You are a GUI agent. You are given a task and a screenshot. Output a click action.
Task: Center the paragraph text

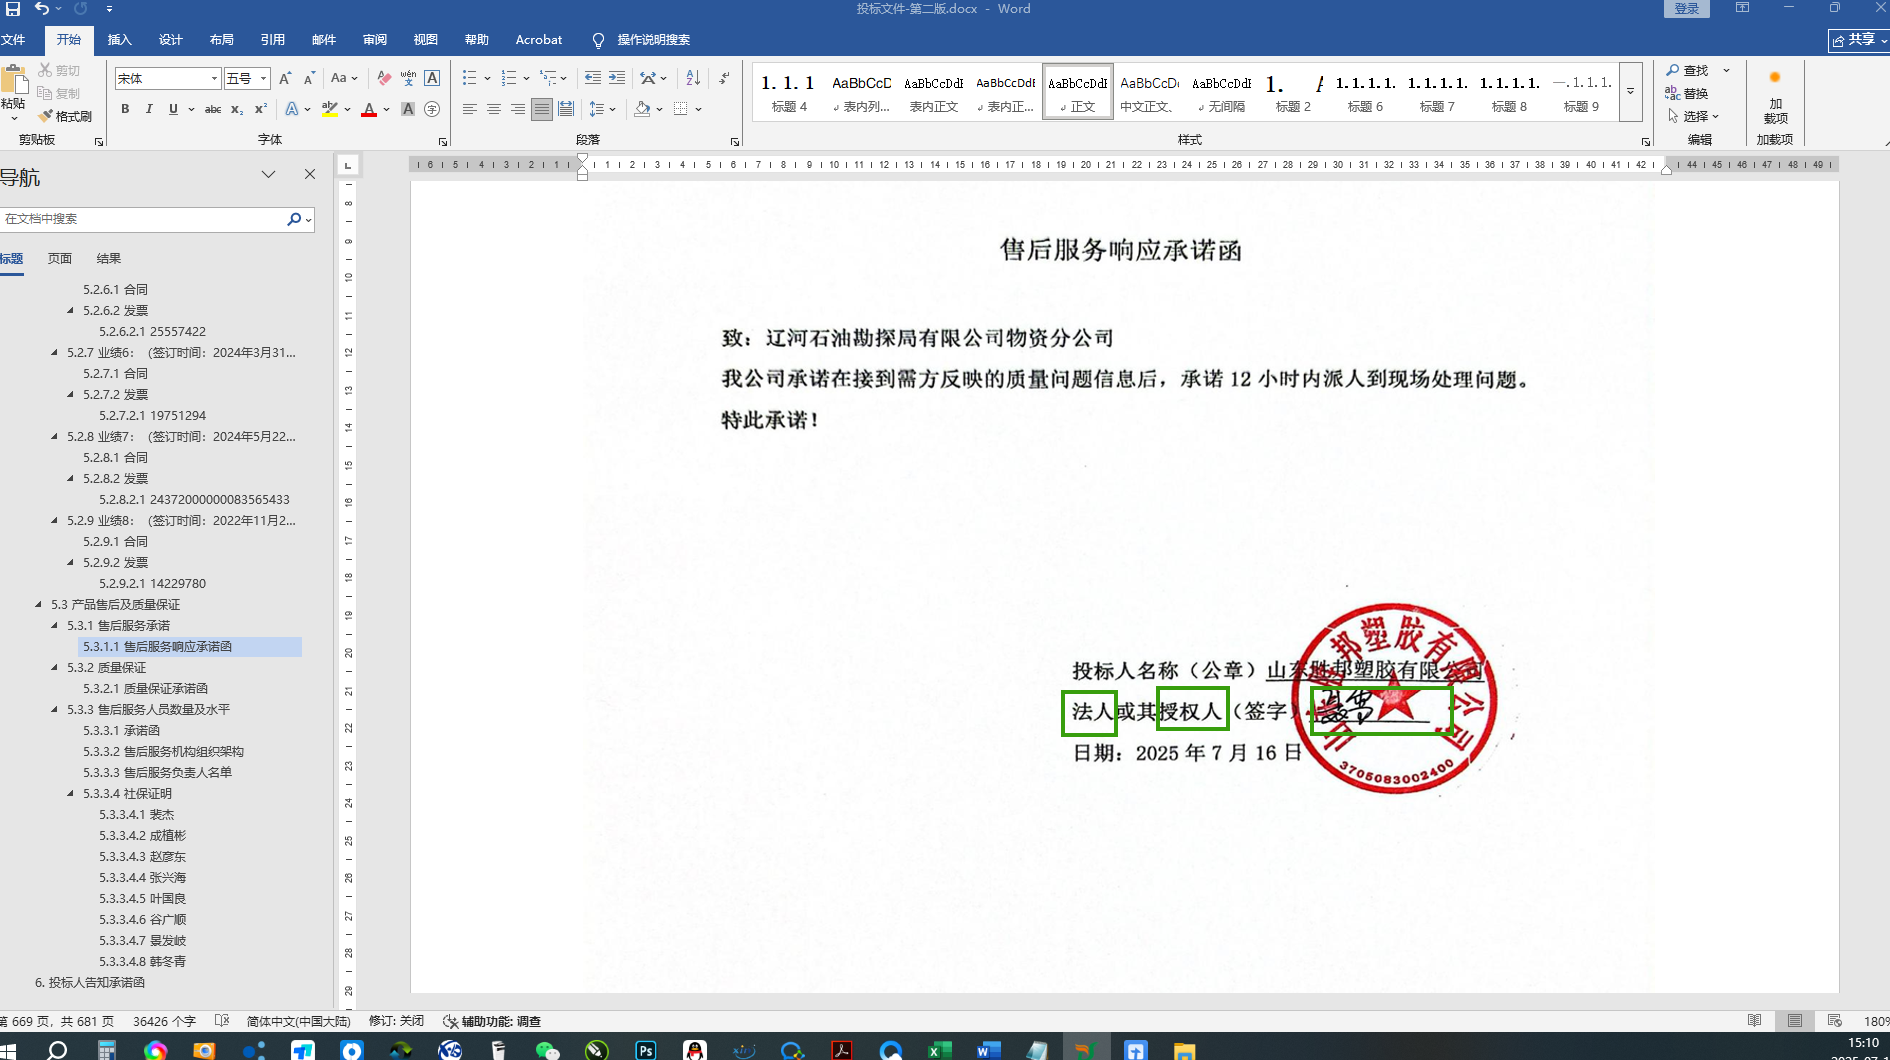pos(494,109)
